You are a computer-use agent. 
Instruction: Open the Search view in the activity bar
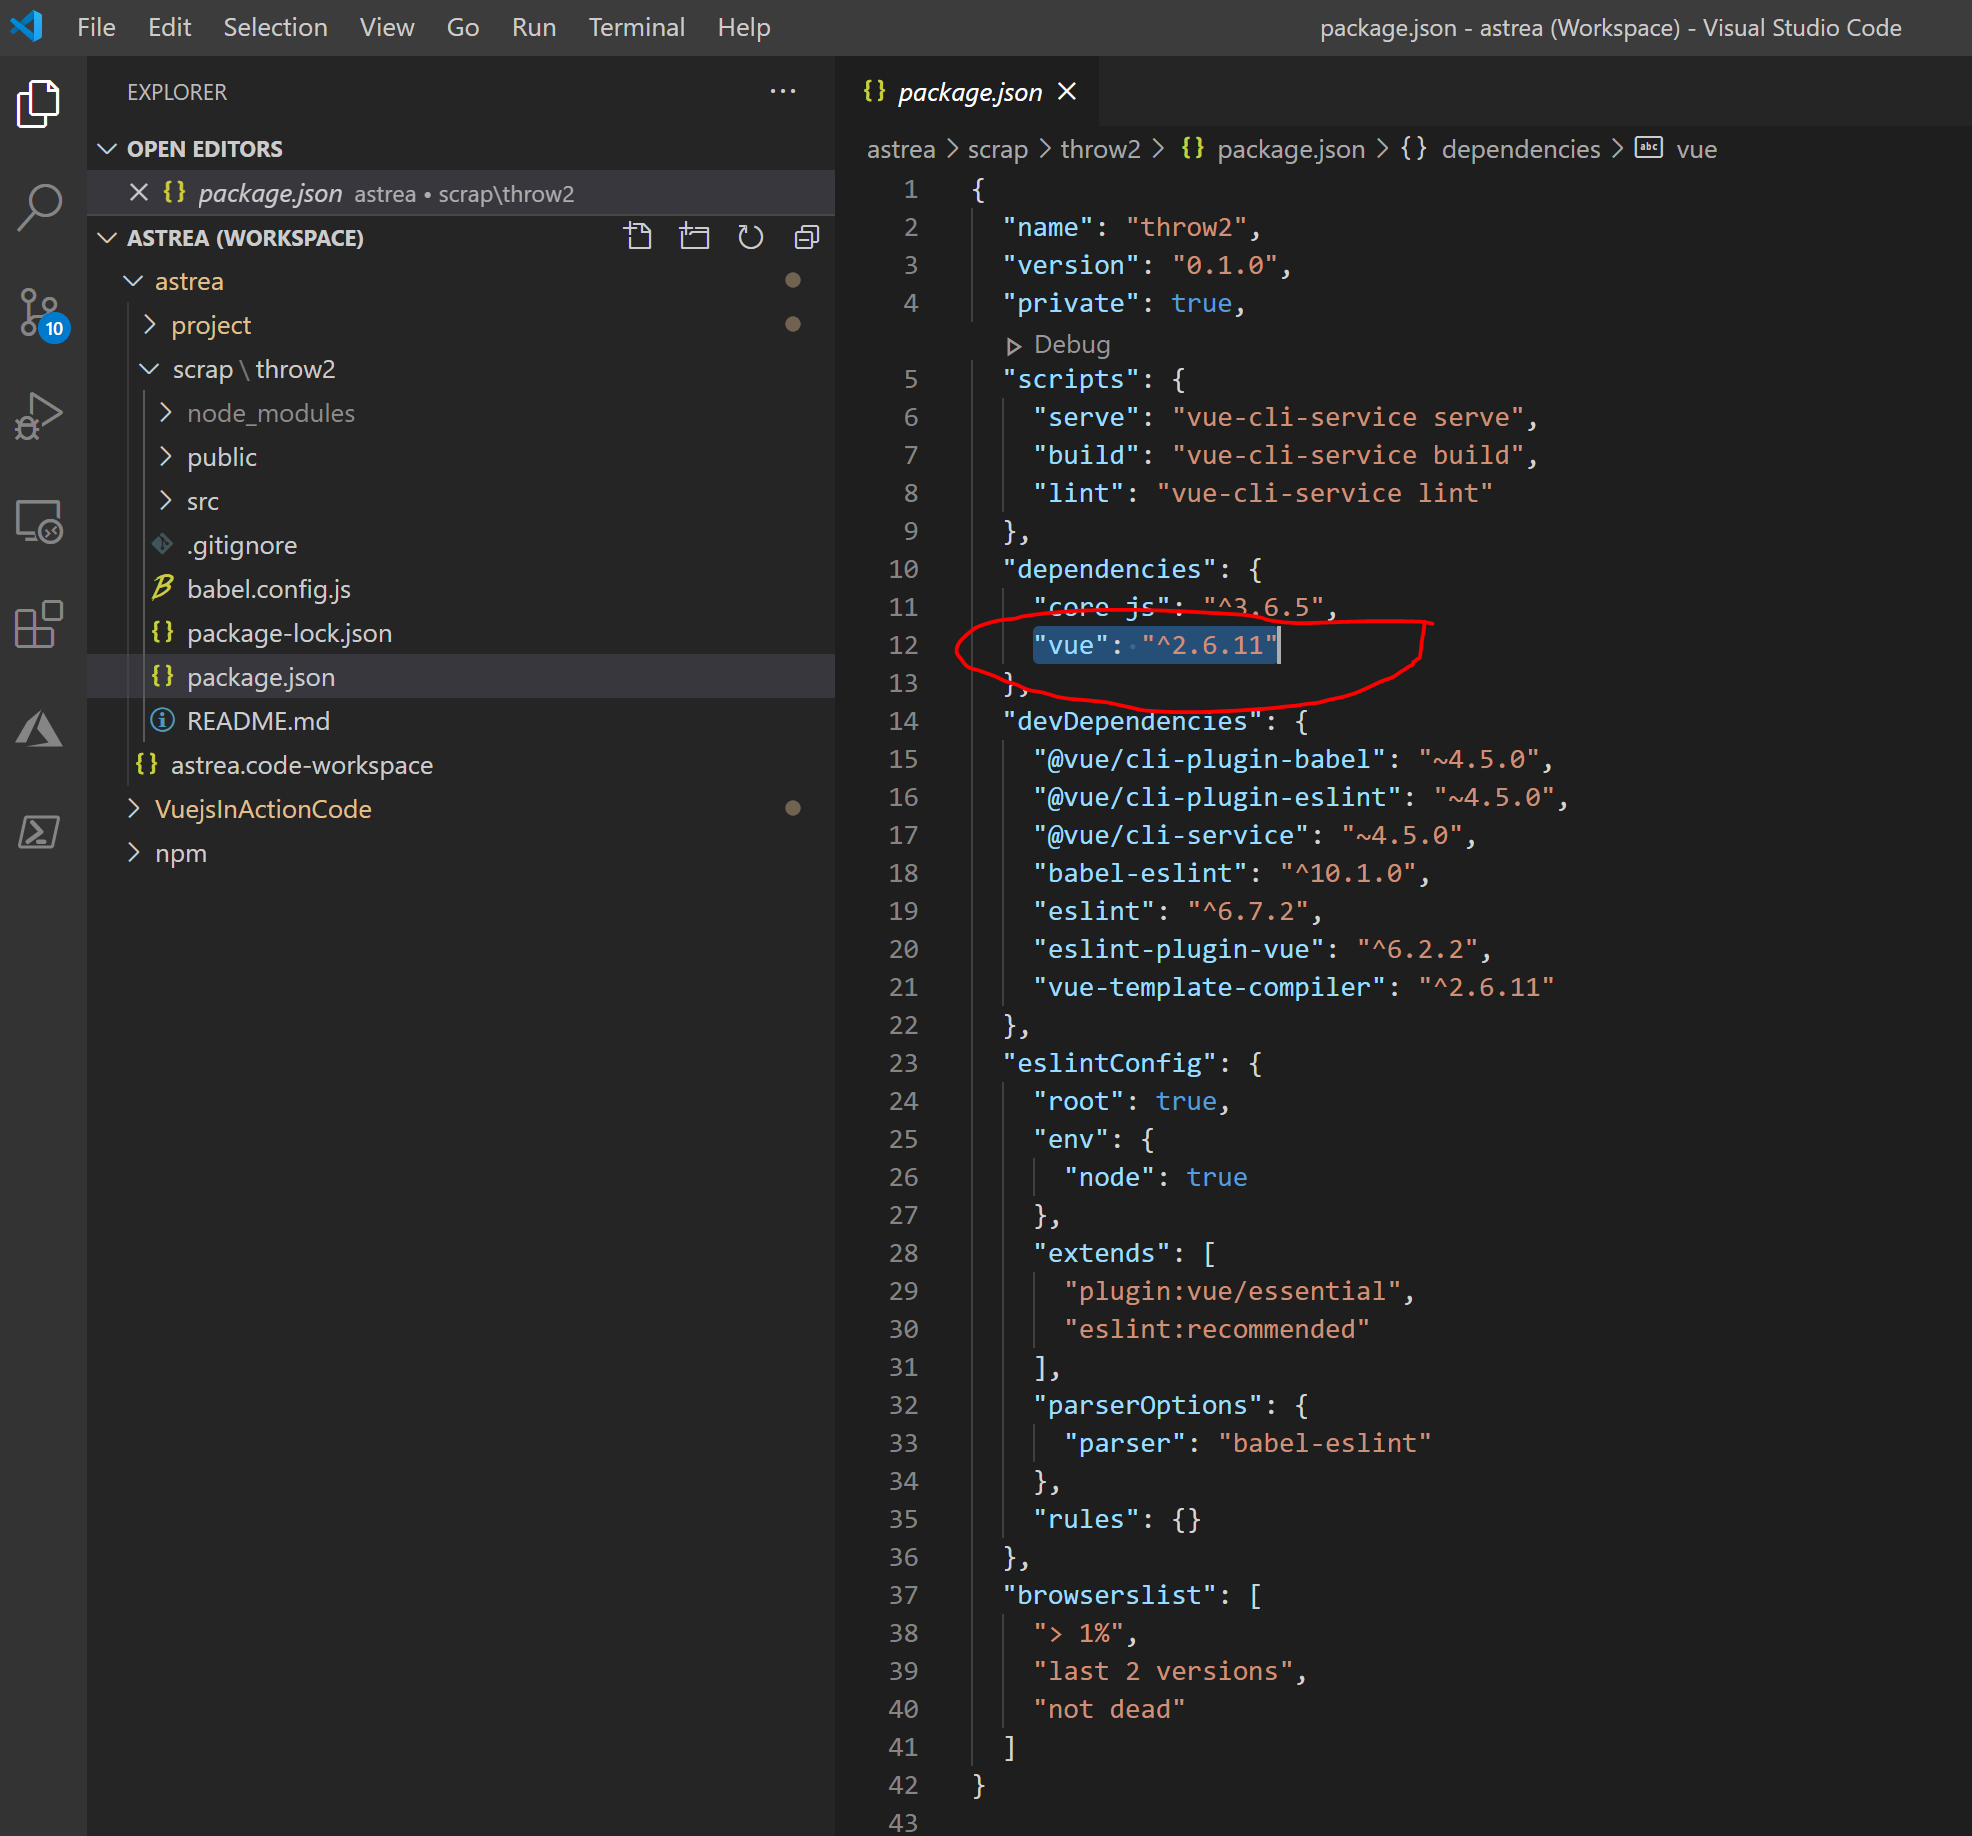tap(40, 208)
